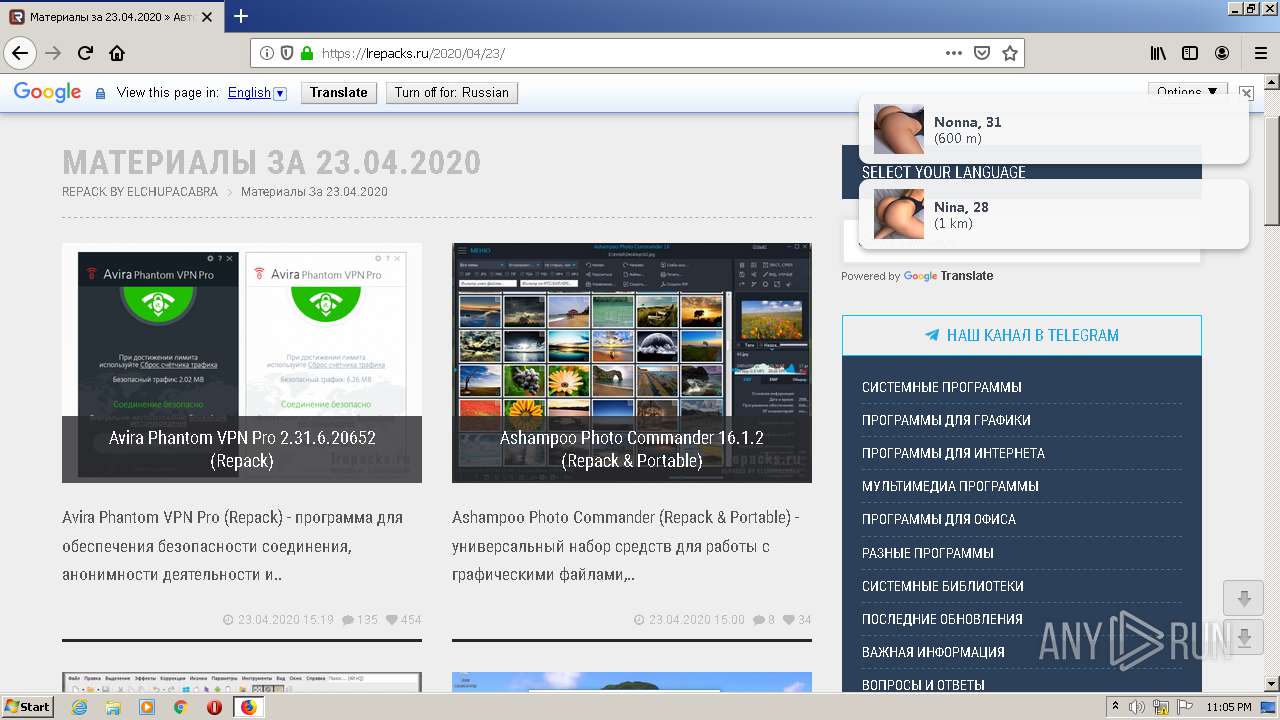
Task: Open the Firefox hamburger menu
Action: (1260, 53)
